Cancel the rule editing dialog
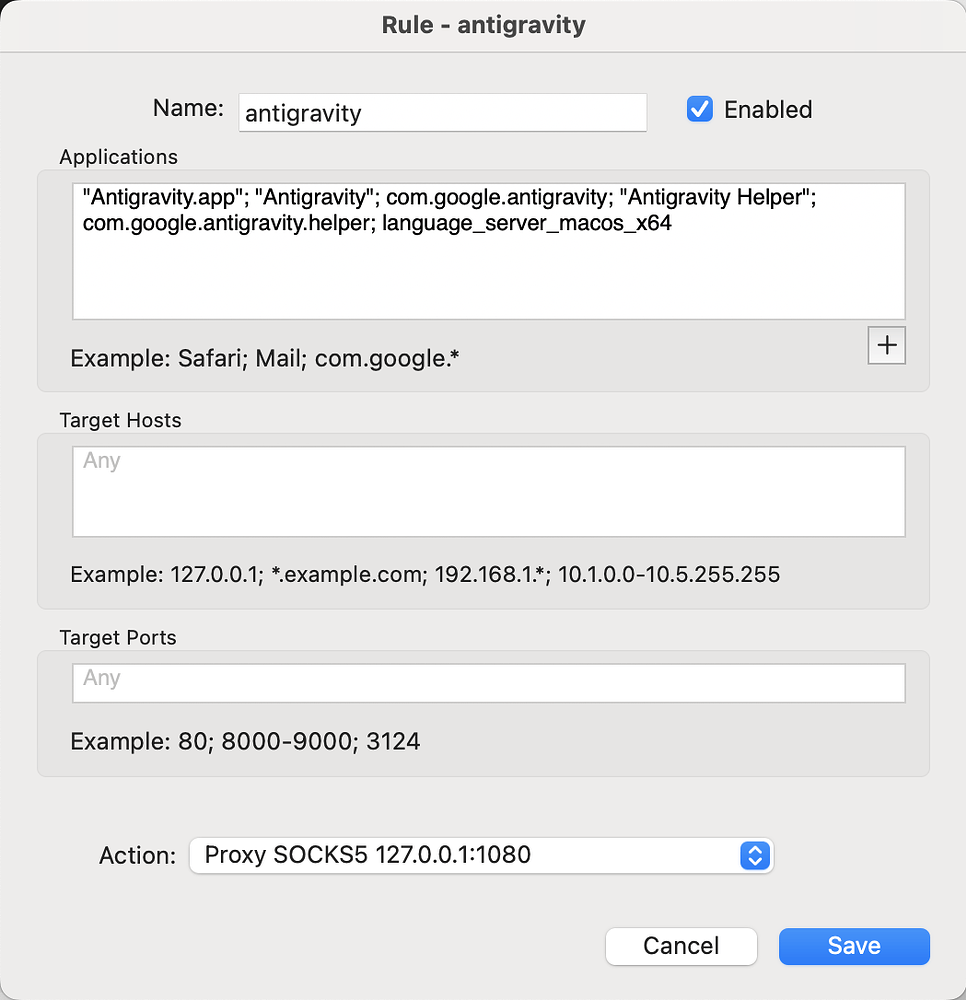This screenshot has height=1000, width=966. 681,946
